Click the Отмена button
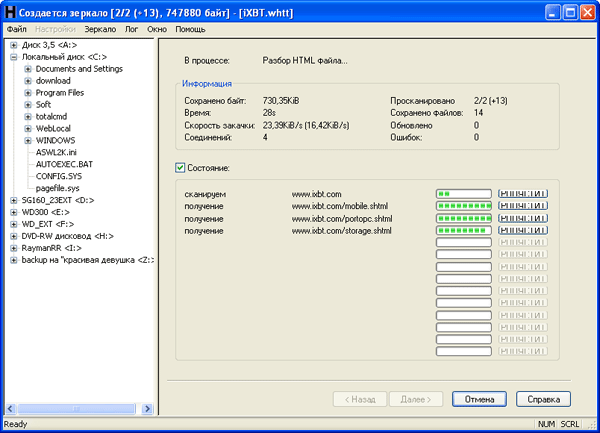600x433 pixels. tap(479, 399)
